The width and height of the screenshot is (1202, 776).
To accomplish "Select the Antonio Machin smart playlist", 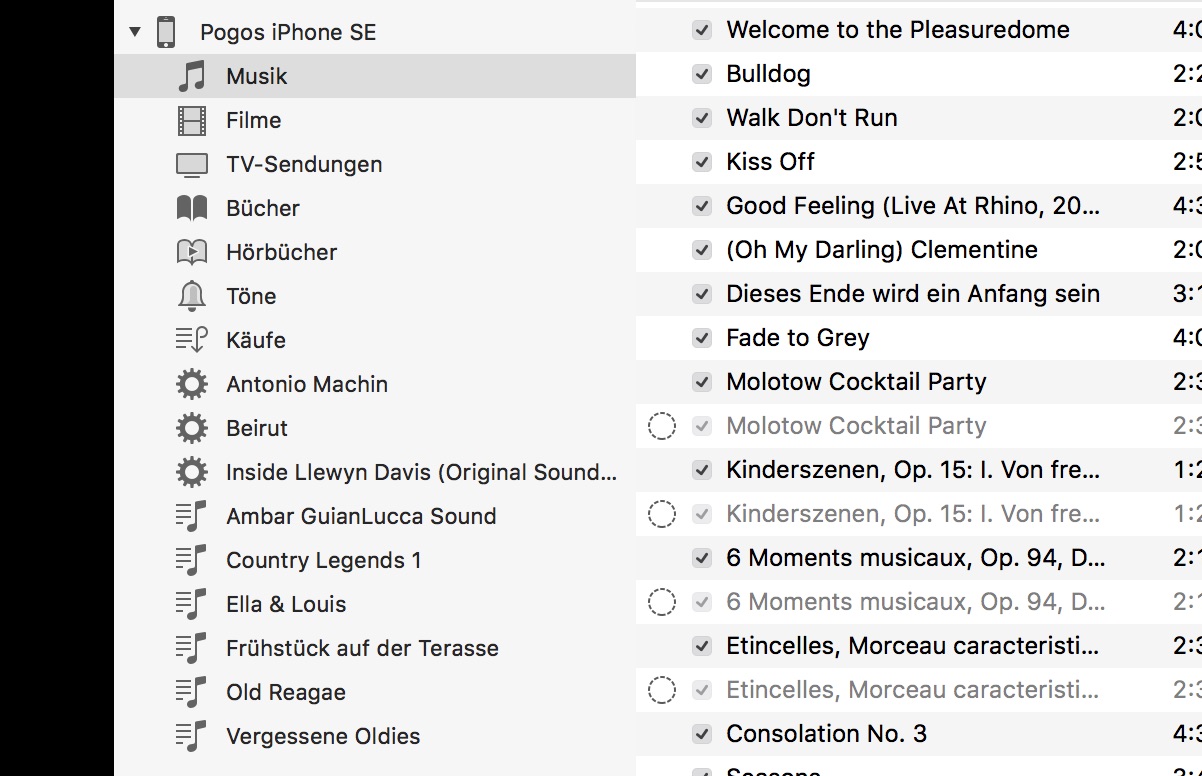I will [x=307, y=384].
